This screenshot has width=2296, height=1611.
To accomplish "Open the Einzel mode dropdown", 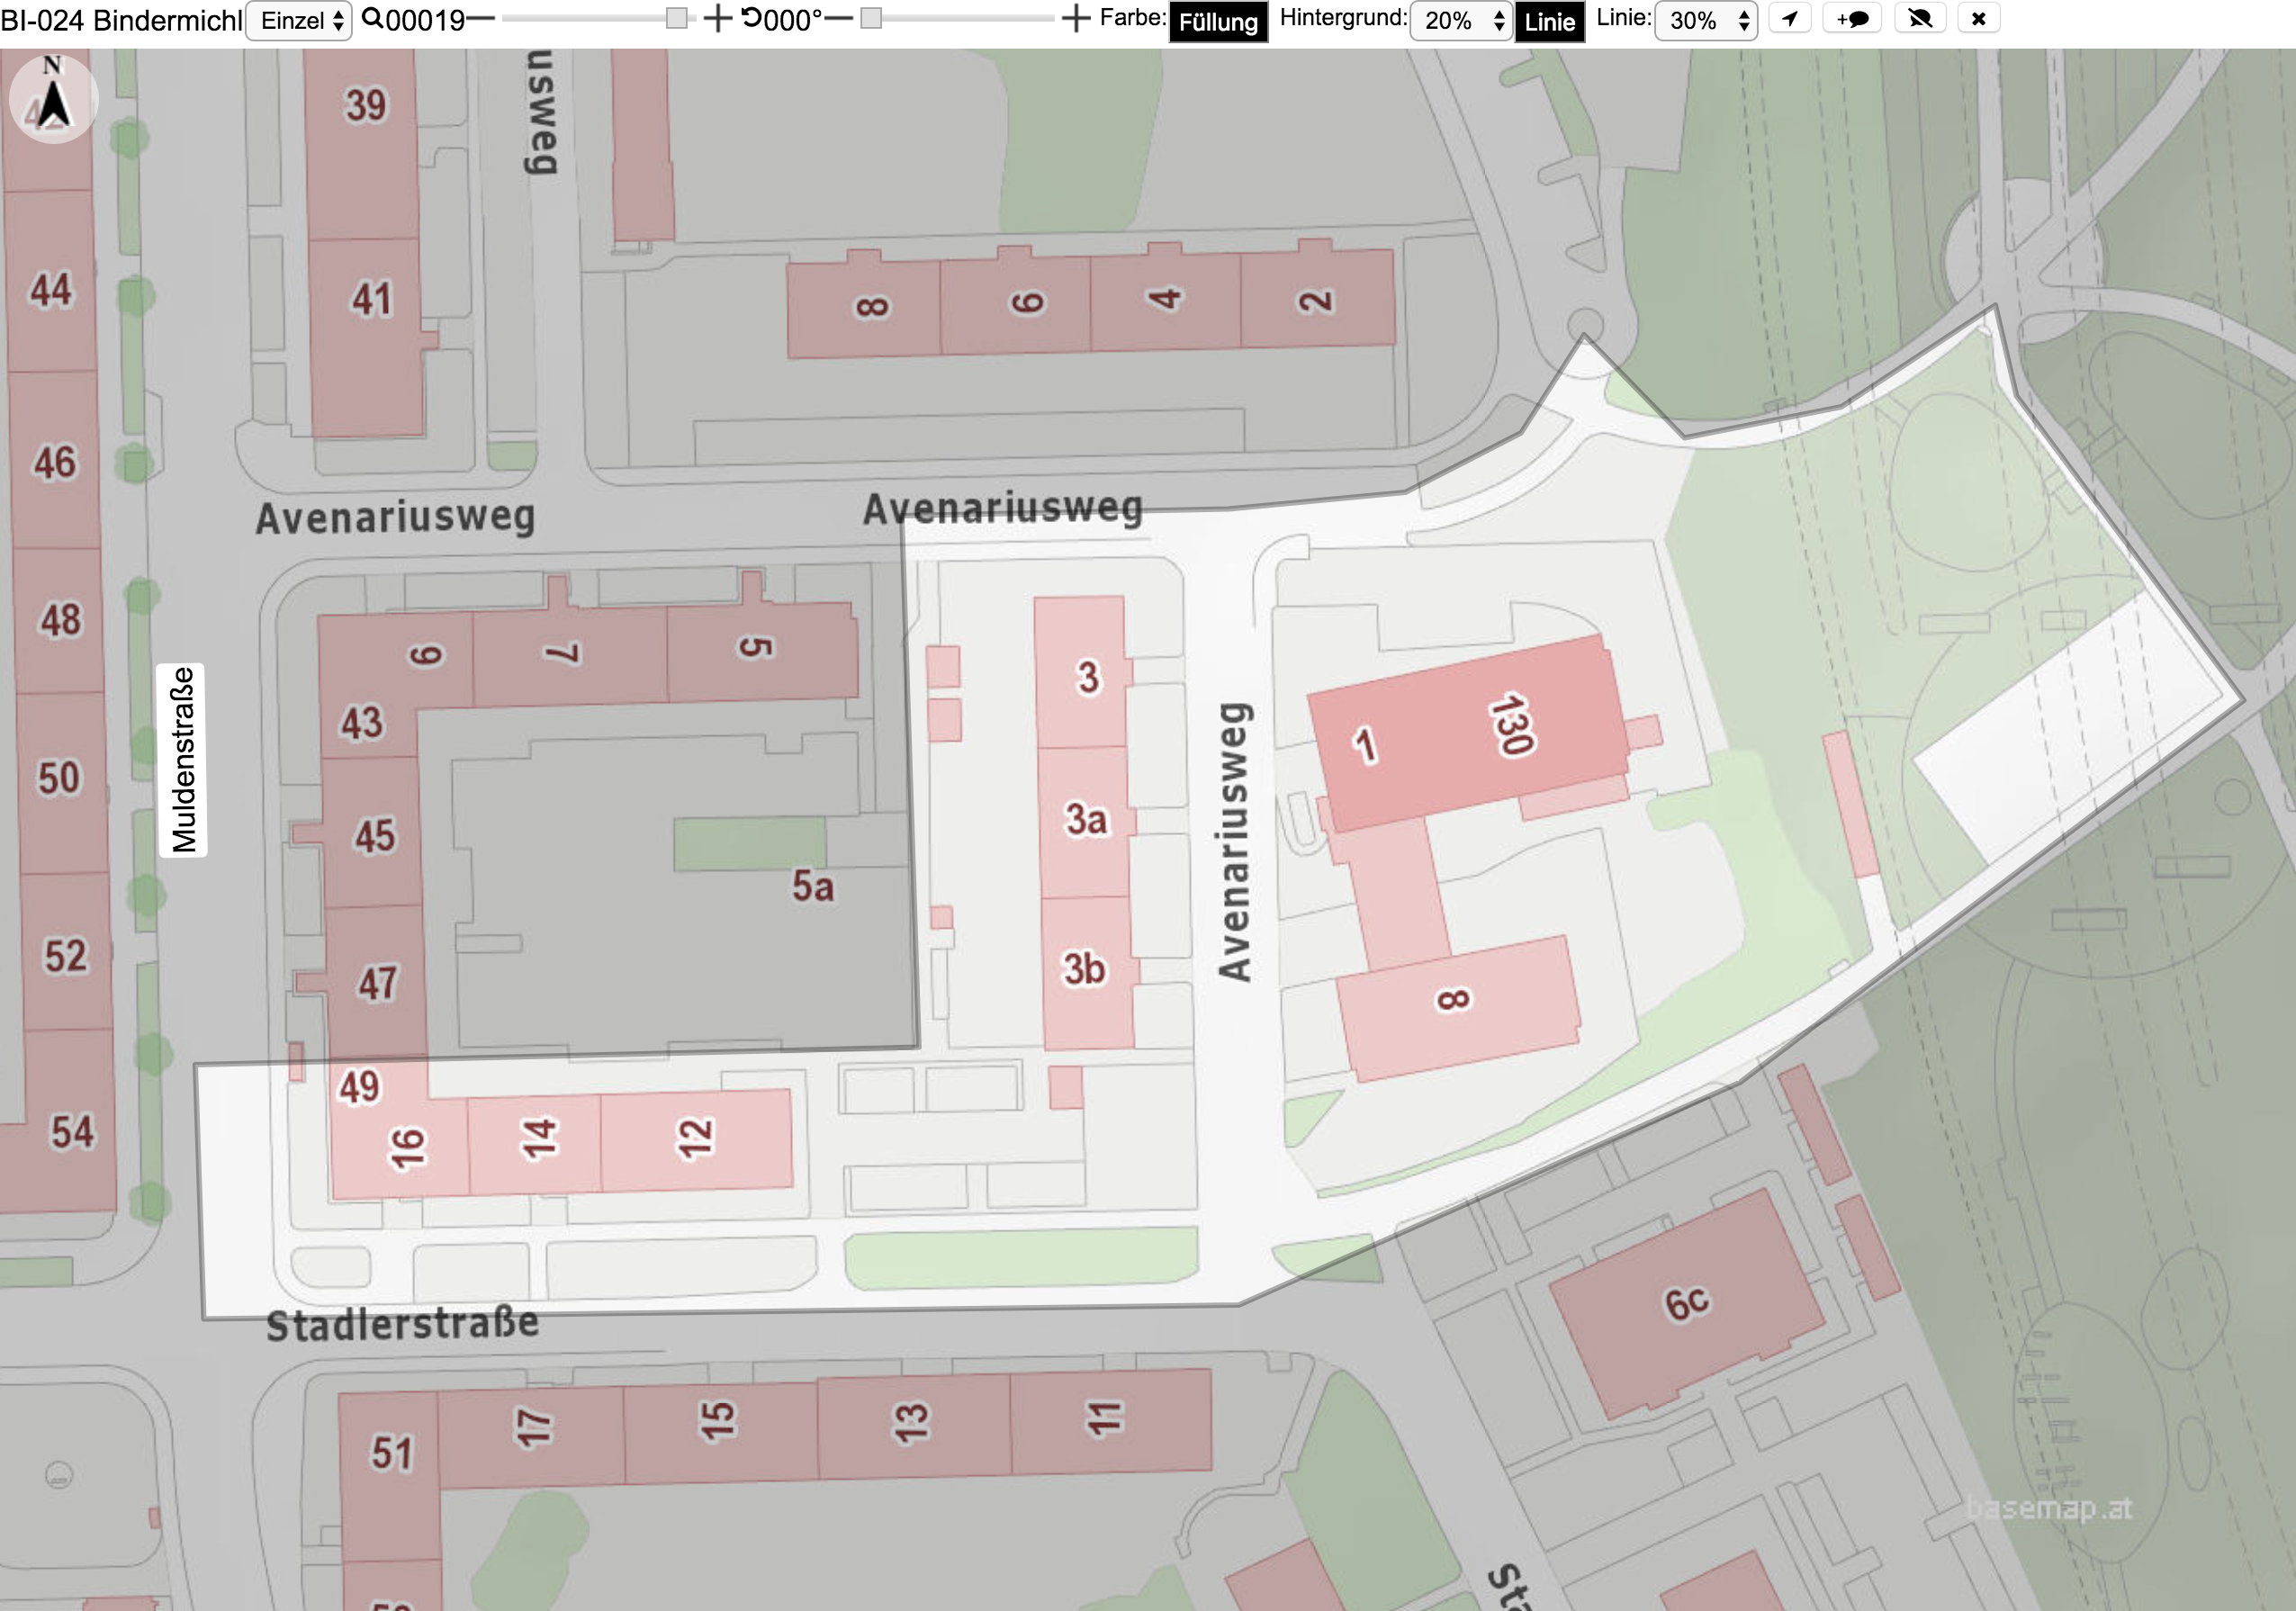I will pos(299,20).
